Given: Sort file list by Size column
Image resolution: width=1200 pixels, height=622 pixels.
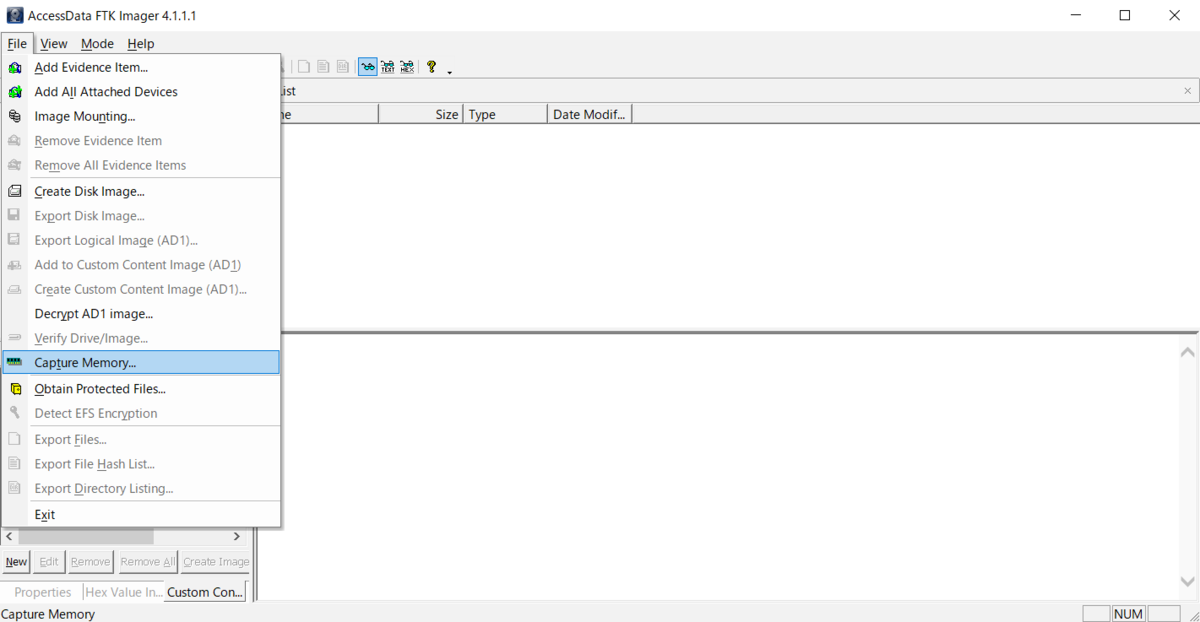Looking at the screenshot, I should (x=420, y=114).
